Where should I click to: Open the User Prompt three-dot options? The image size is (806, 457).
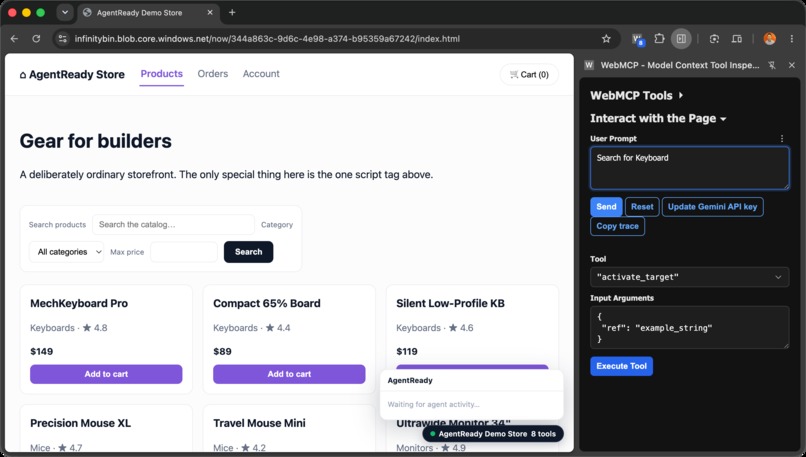[x=782, y=139]
